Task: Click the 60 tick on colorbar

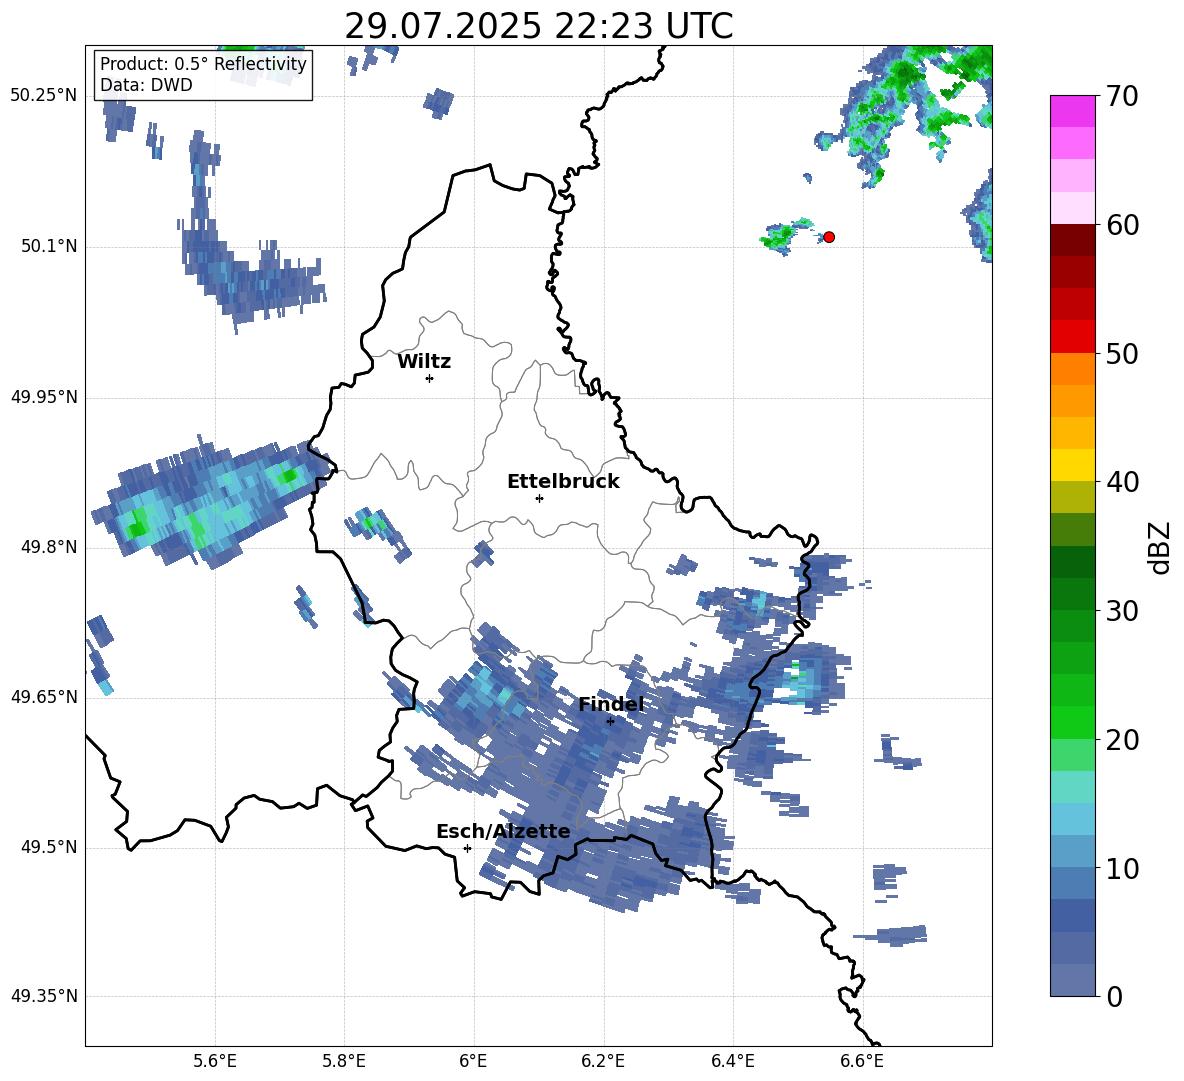Action: (x=1122, y=225)
